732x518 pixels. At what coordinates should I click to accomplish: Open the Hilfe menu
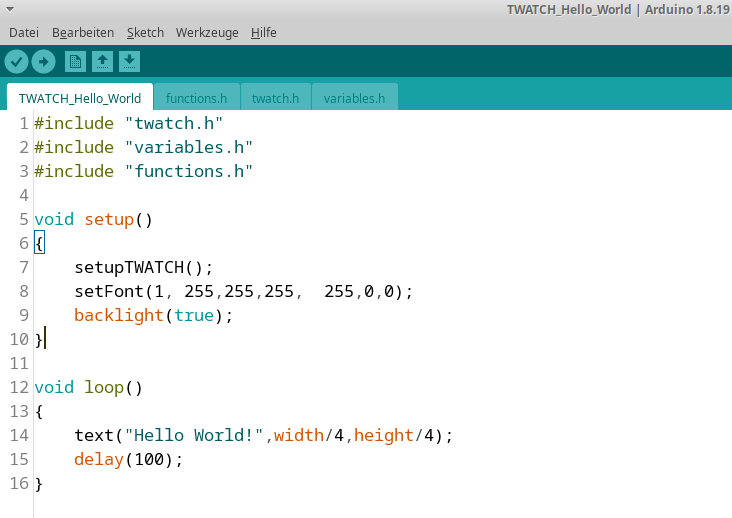tap(264, 32)
